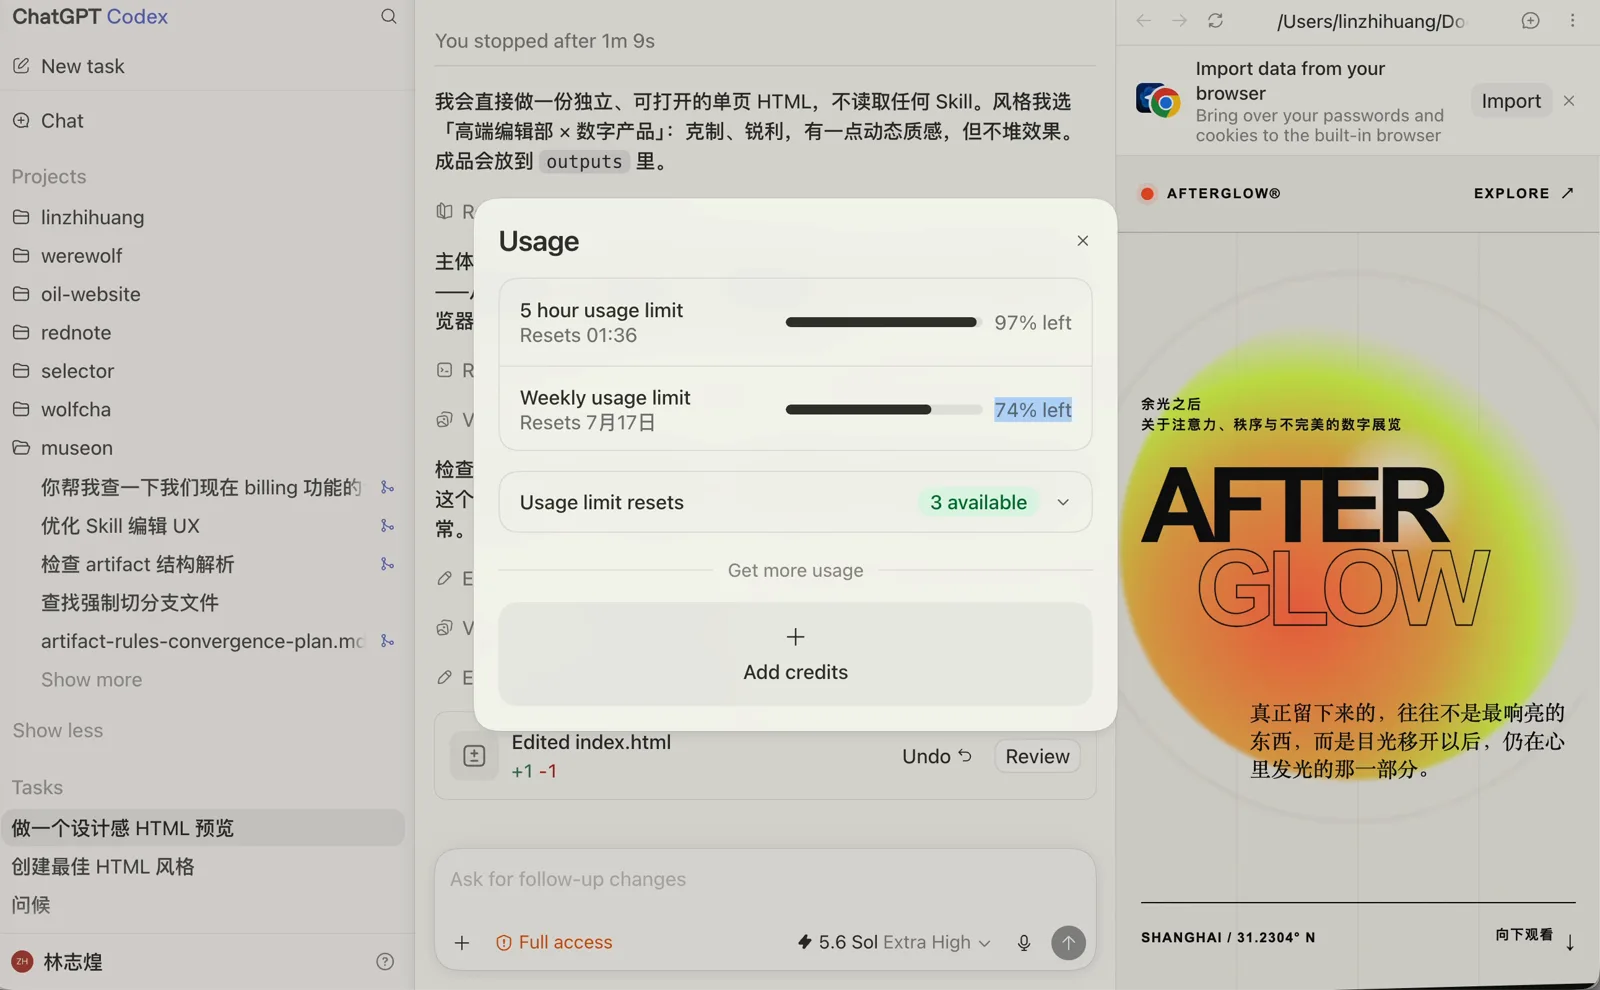Click the send arrow button

coord(1068,943)
